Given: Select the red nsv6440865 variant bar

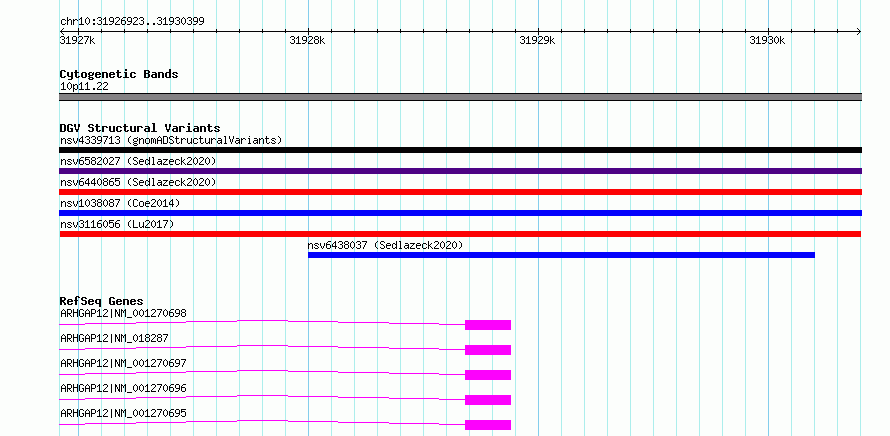Looking at the screenshot, I should pos(460,192).
